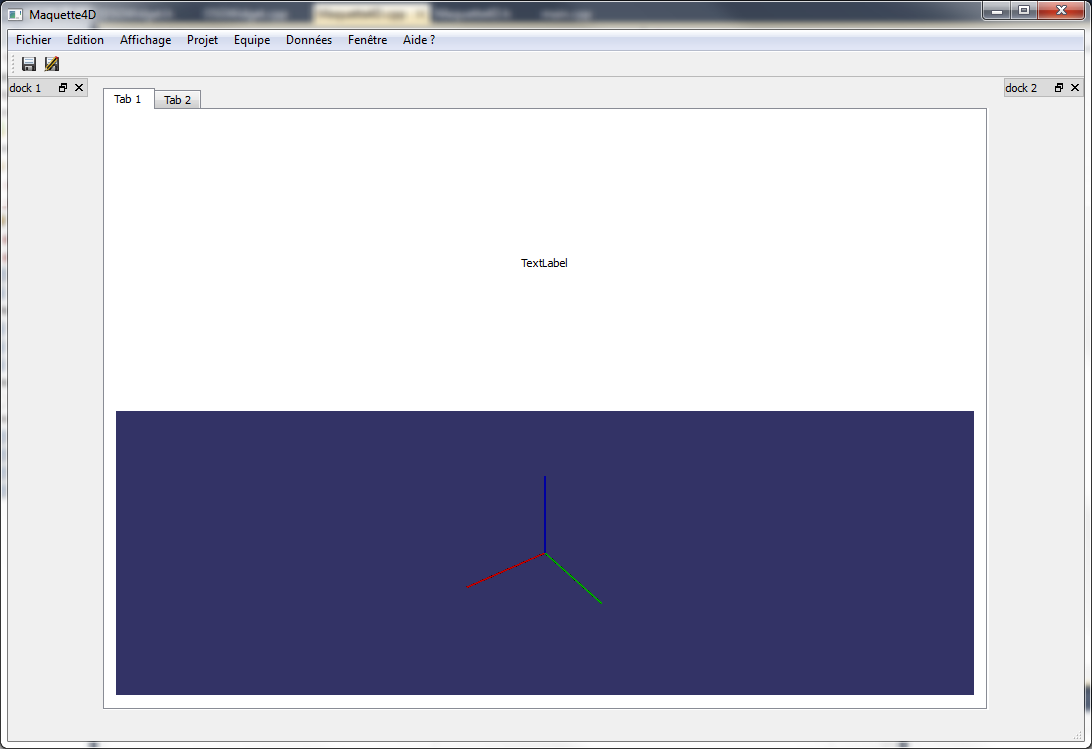Close the dock 1 panel
The width and height of the screenshot is (1092, 749).
(79, 88)
